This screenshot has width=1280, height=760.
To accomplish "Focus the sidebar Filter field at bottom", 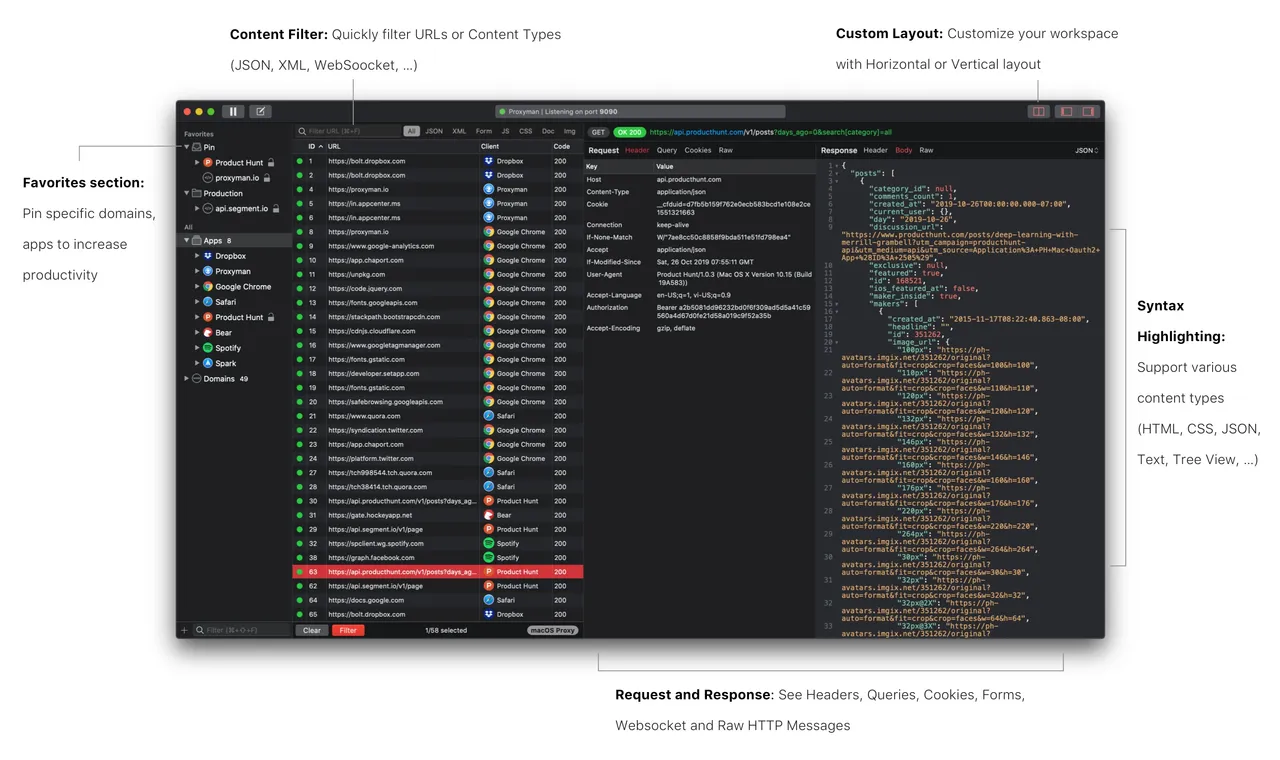I will point(242,630).
